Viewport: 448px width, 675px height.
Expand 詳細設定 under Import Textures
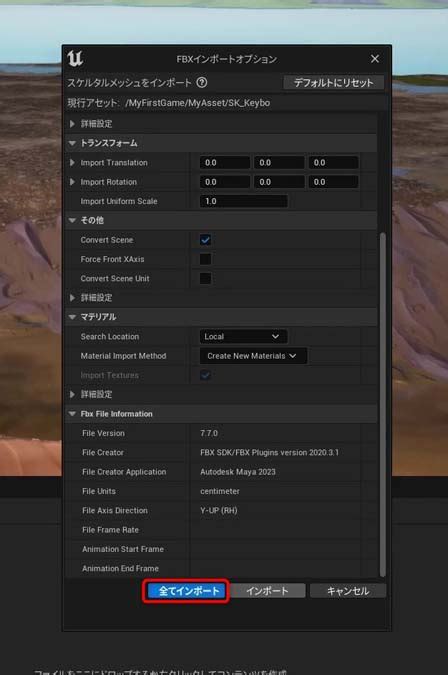click(72, 394)
